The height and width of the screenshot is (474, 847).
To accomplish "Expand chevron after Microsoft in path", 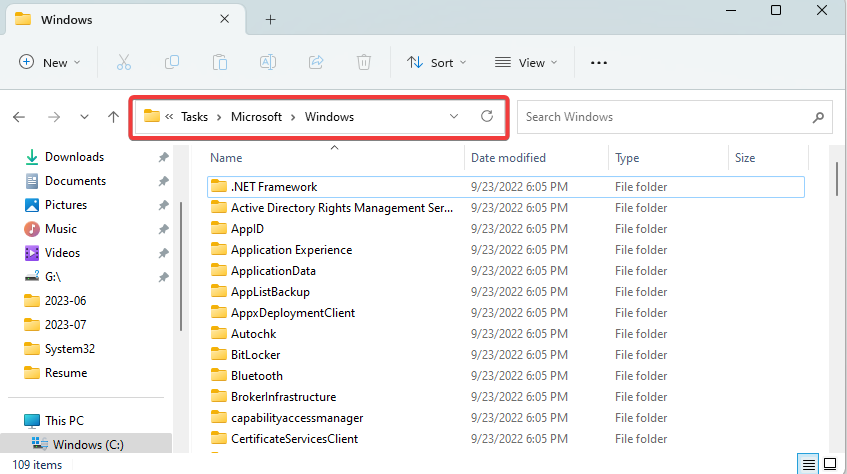I will click(x=293, y=117).
